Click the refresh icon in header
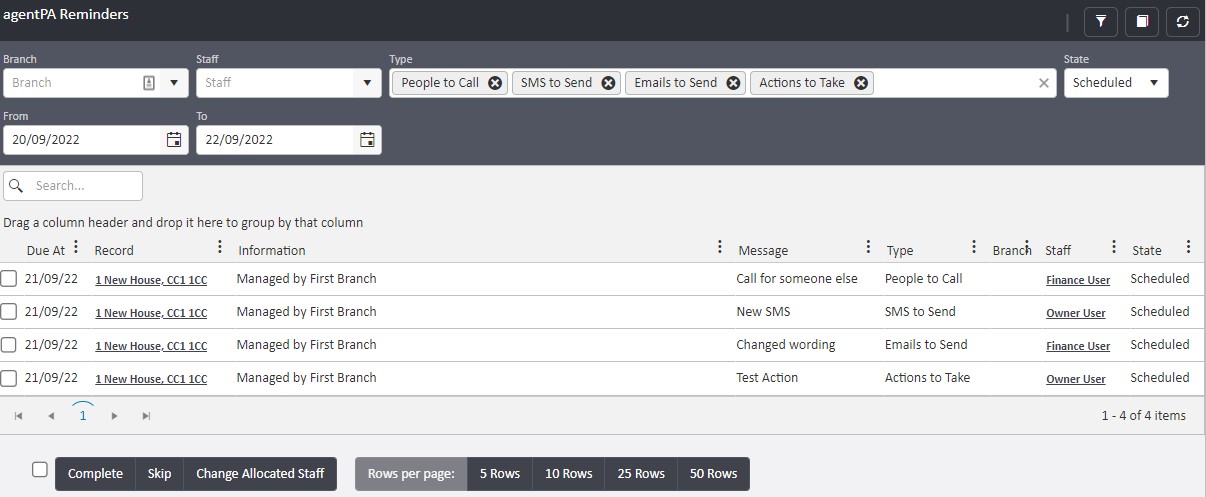Viewport: 1206px width, 497px height. (x=1182, y=21)
